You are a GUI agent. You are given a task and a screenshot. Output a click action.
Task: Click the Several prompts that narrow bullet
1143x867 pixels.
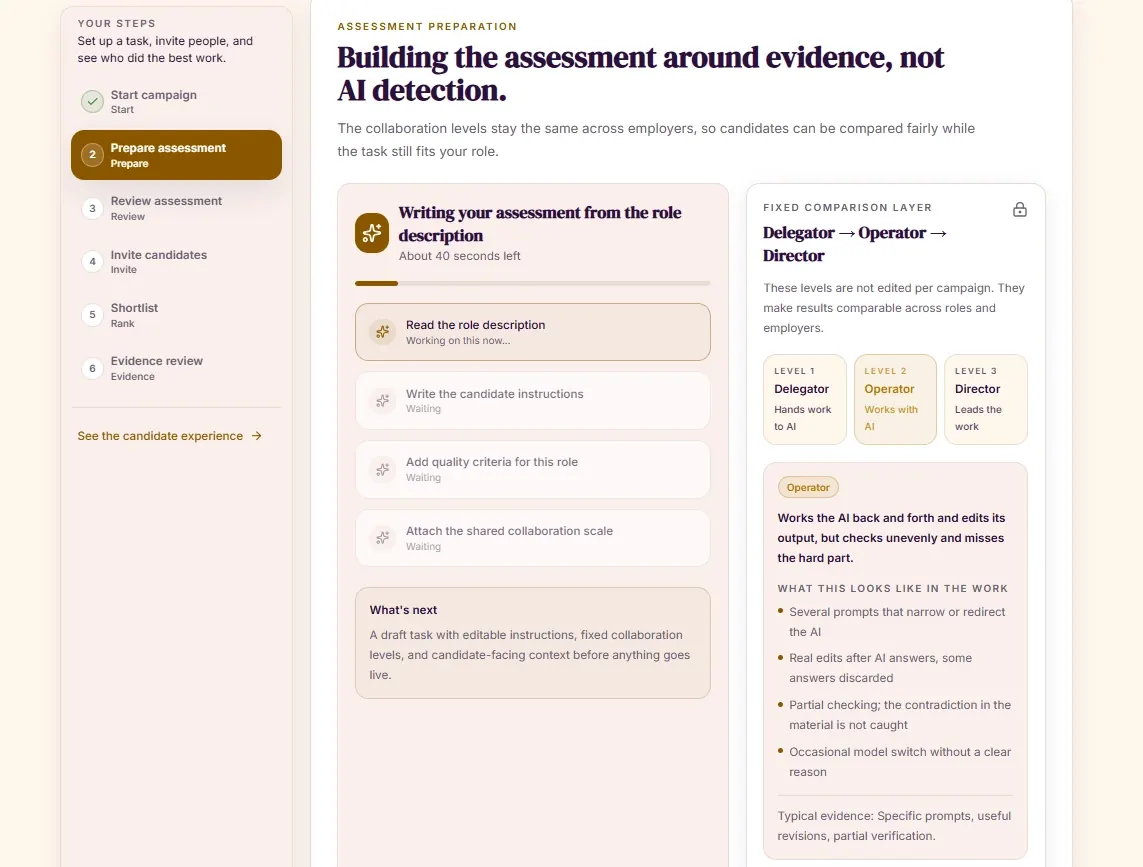coord(897,622)
